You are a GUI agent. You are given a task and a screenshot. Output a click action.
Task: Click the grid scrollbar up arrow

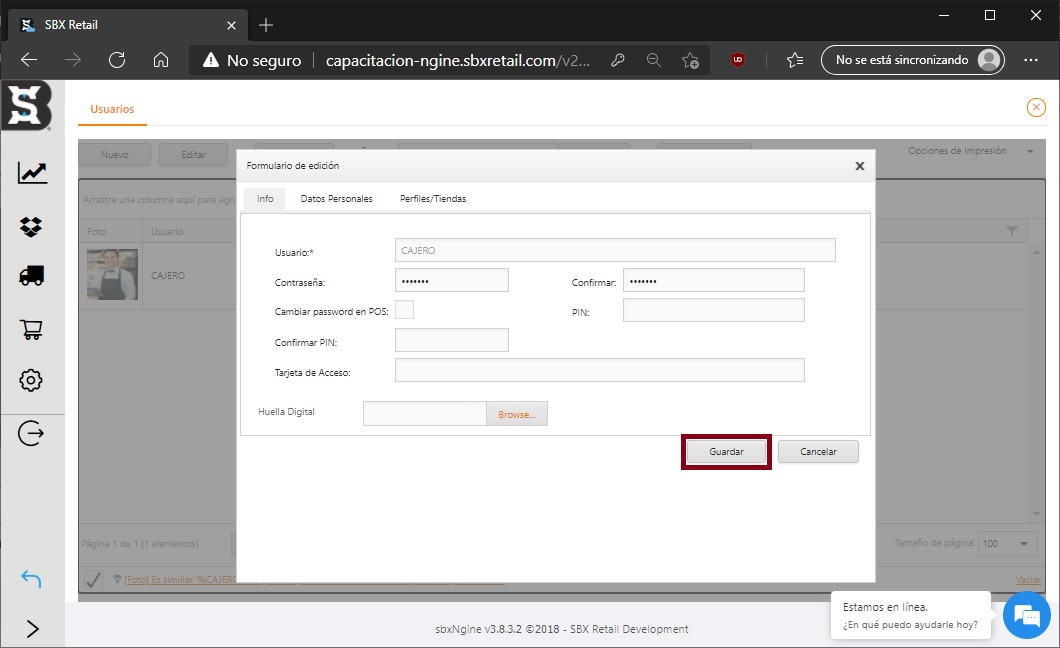(1036, 251)
